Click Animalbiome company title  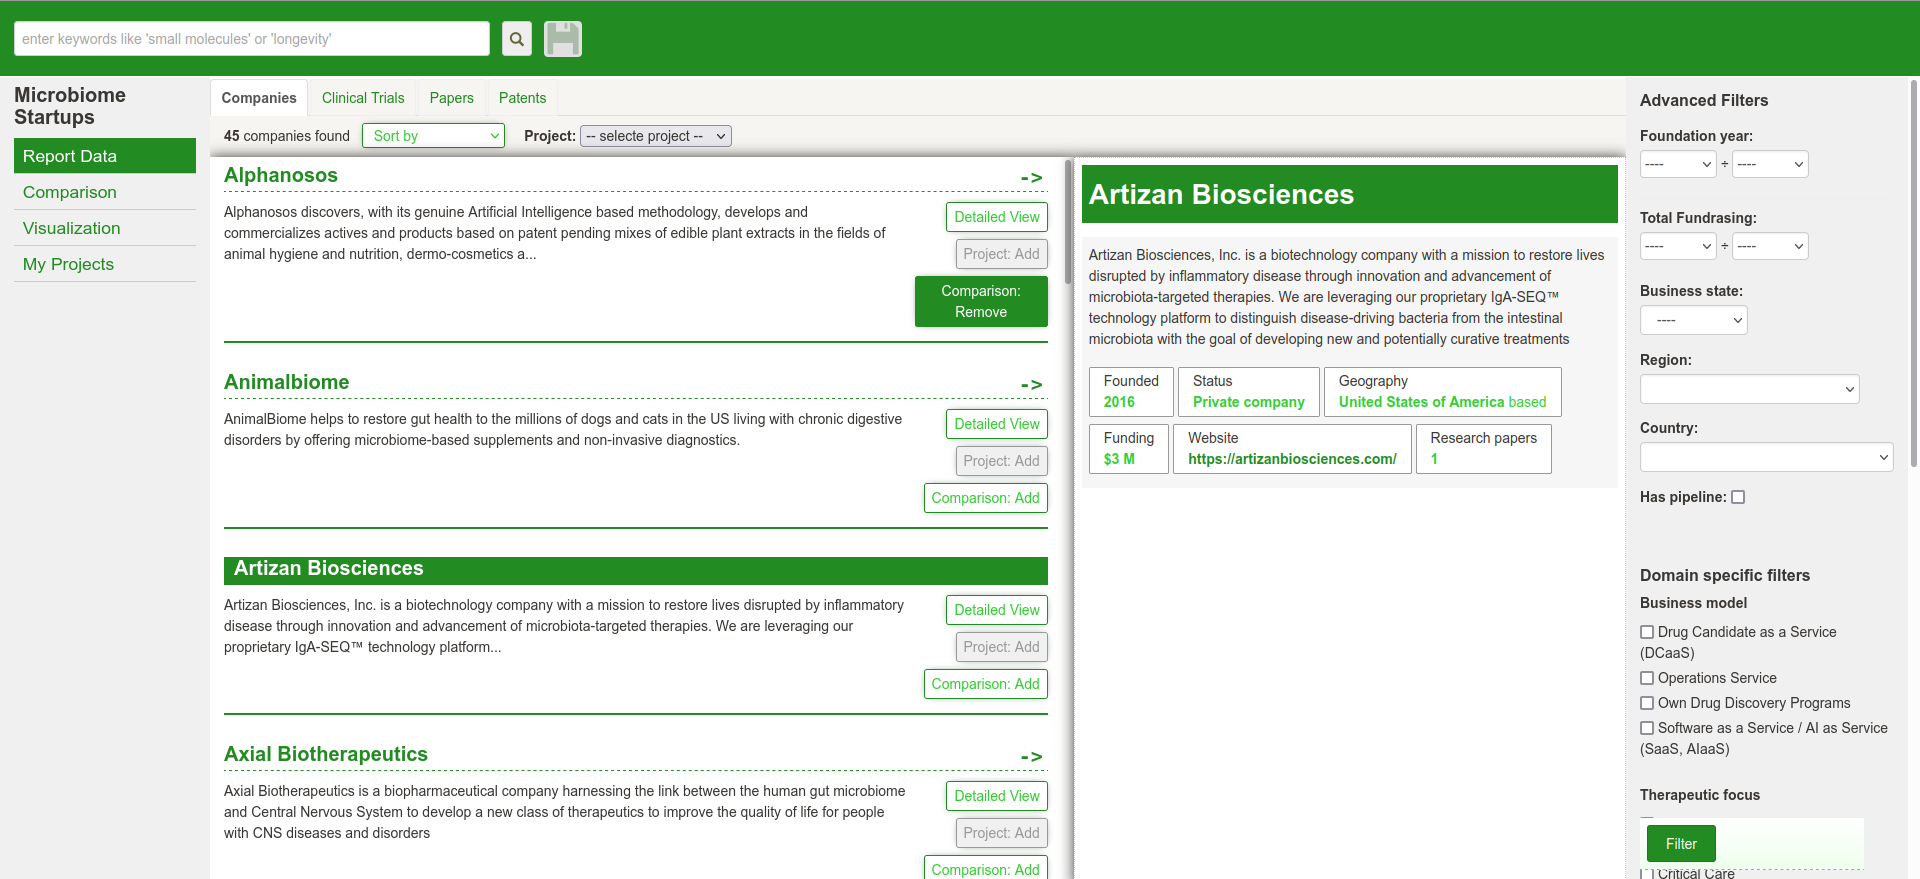coord(287,382)
